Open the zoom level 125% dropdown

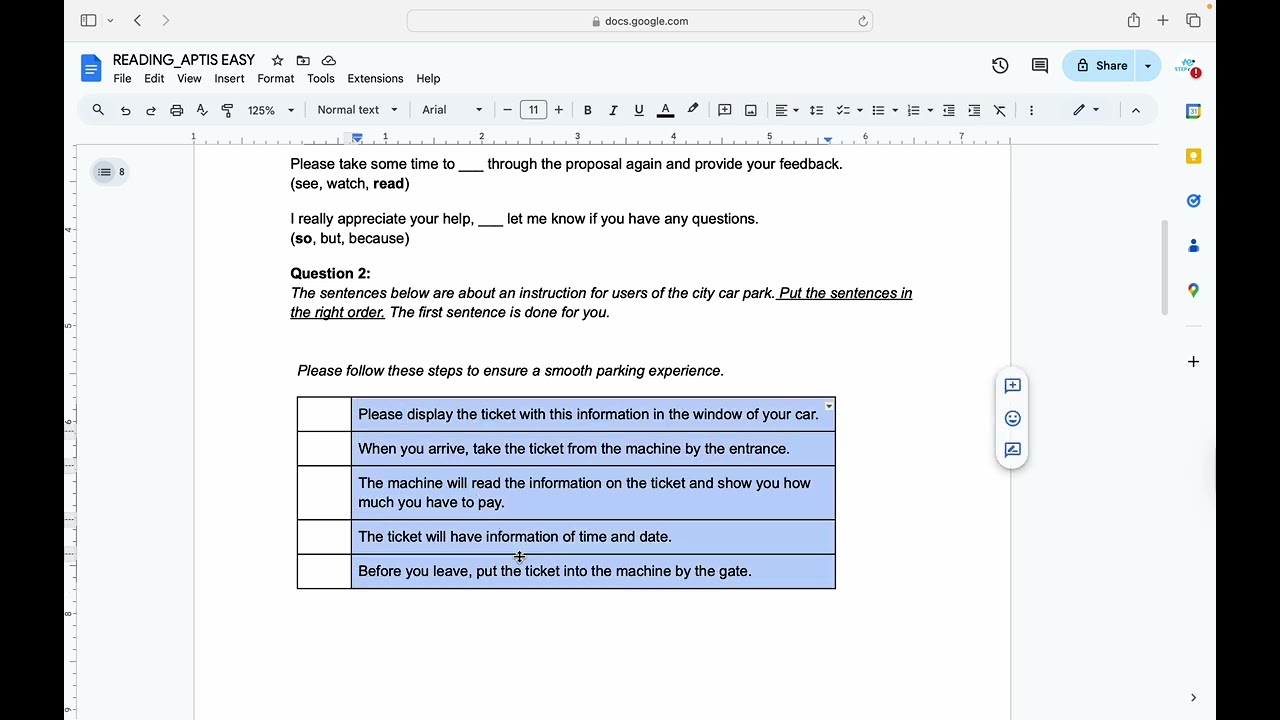(271, 110)
